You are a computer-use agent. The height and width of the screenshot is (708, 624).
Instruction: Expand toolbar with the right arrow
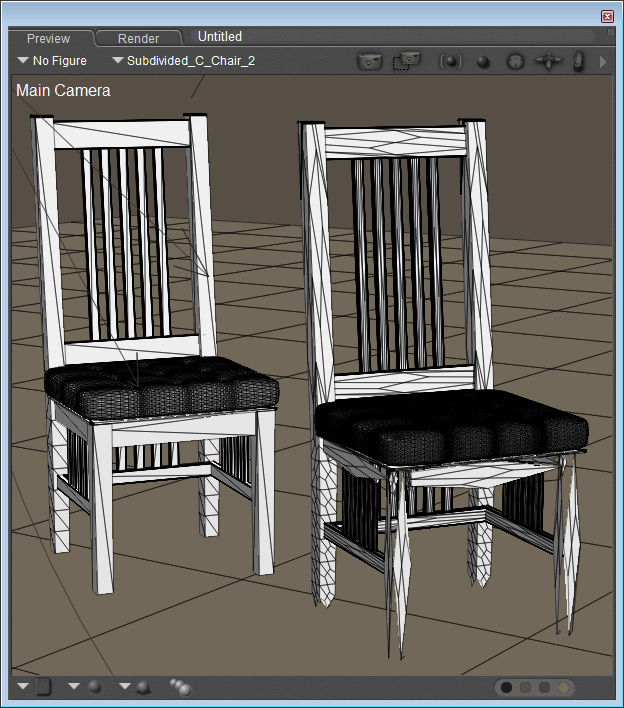[603, 62]
